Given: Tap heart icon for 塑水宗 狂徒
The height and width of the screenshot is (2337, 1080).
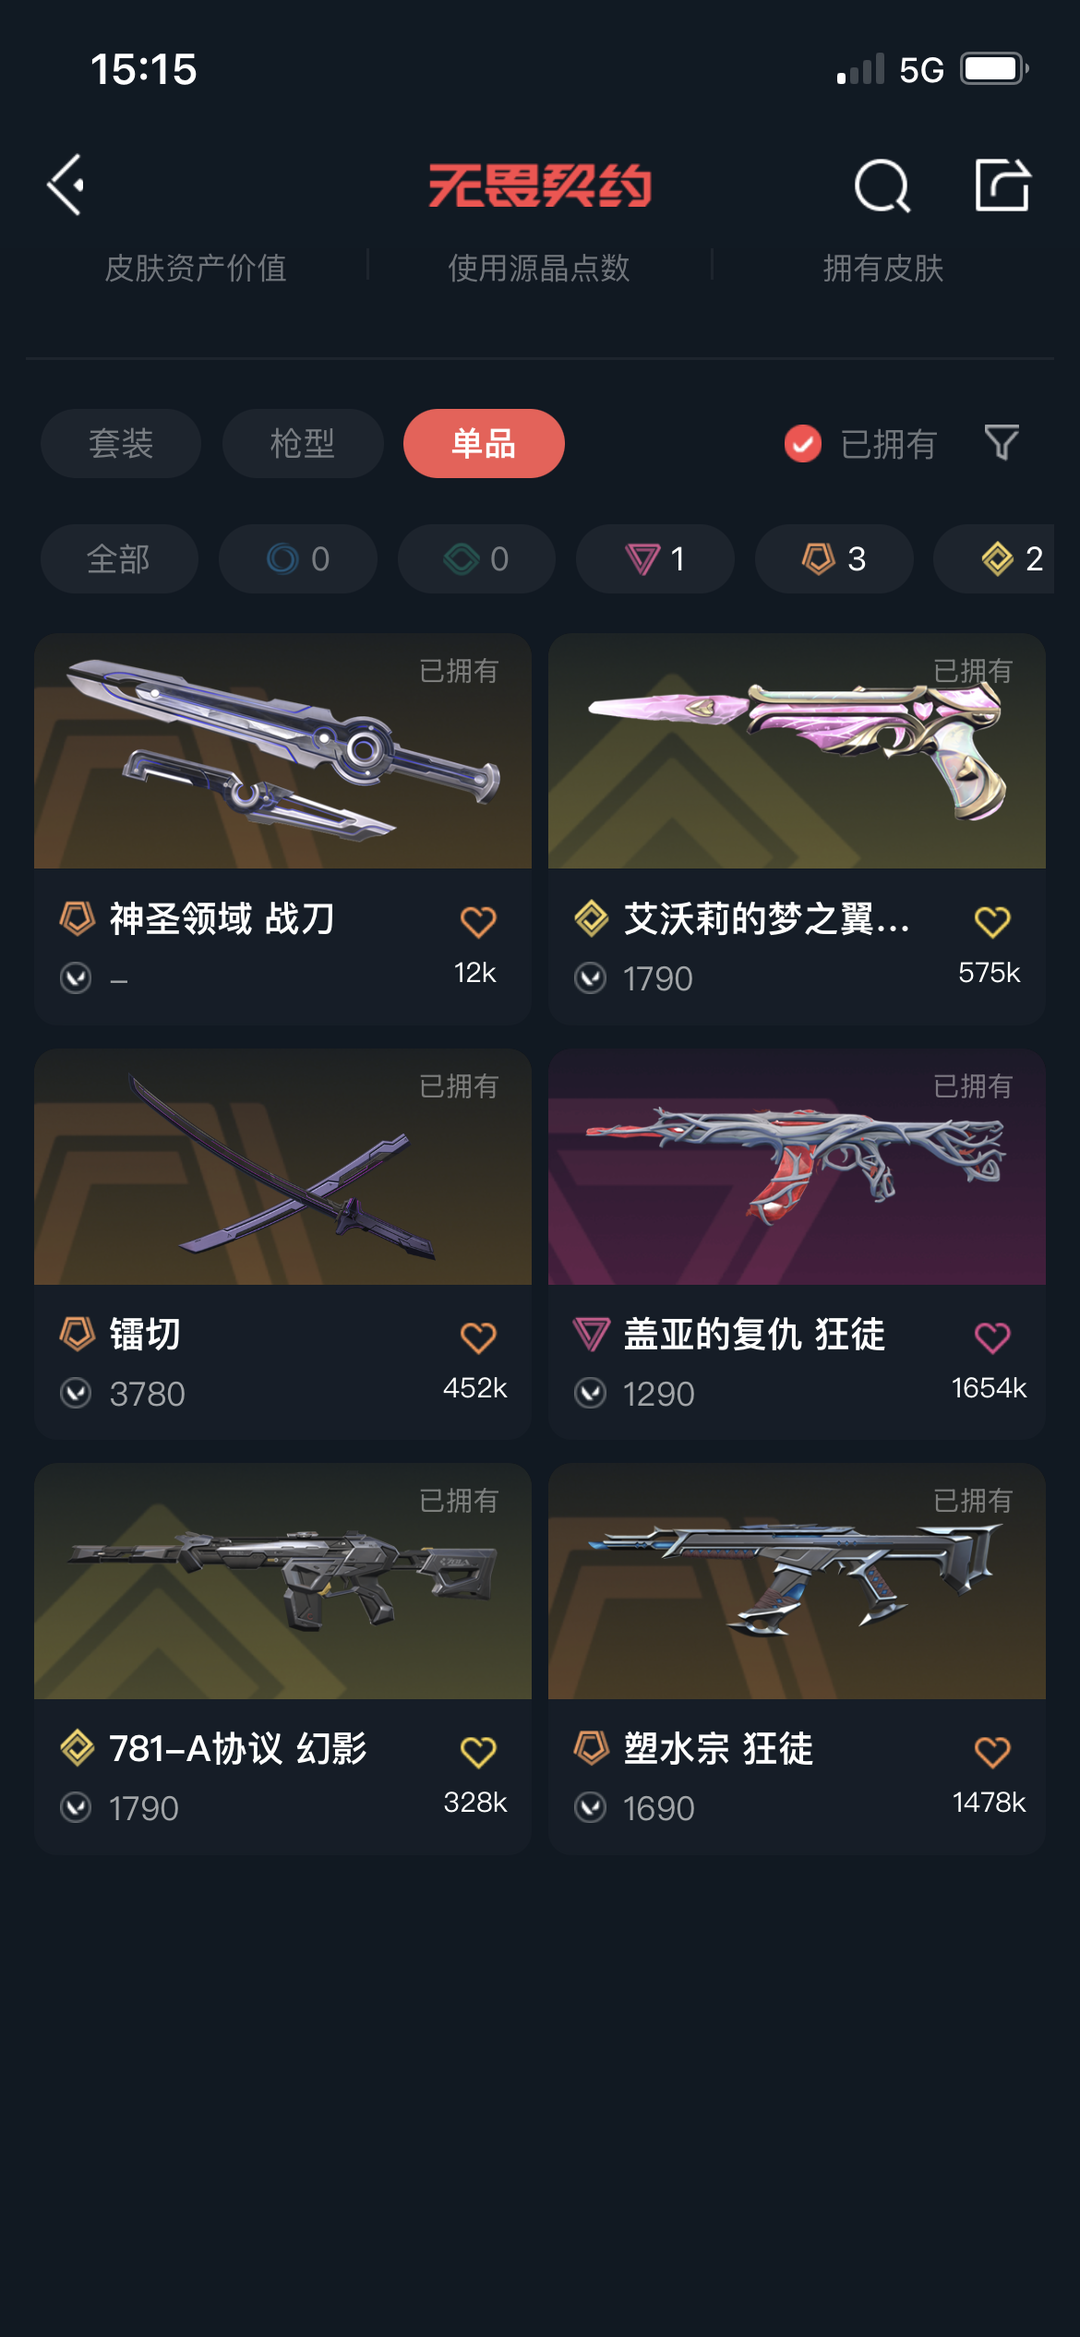Looking at the screenshot, I should [992, 1751].
